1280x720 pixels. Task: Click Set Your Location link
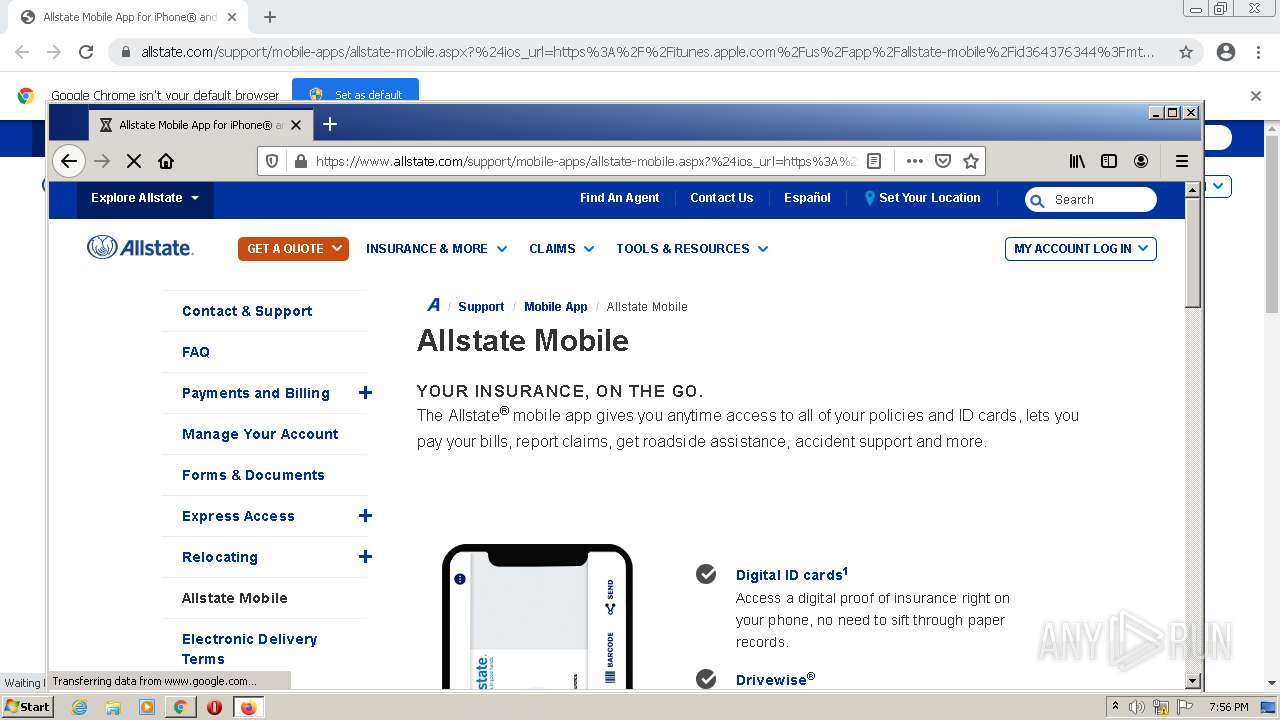[922, 198]
